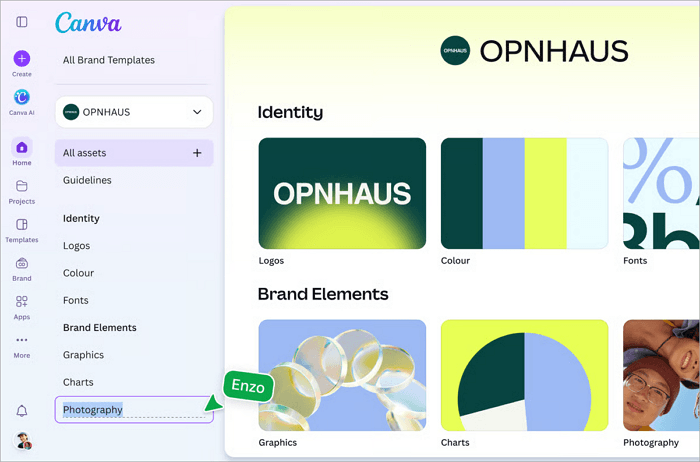This screenshot has height=462, width=700.
Task: Select Guidelines in the brand menu
Action: (87, 180)
